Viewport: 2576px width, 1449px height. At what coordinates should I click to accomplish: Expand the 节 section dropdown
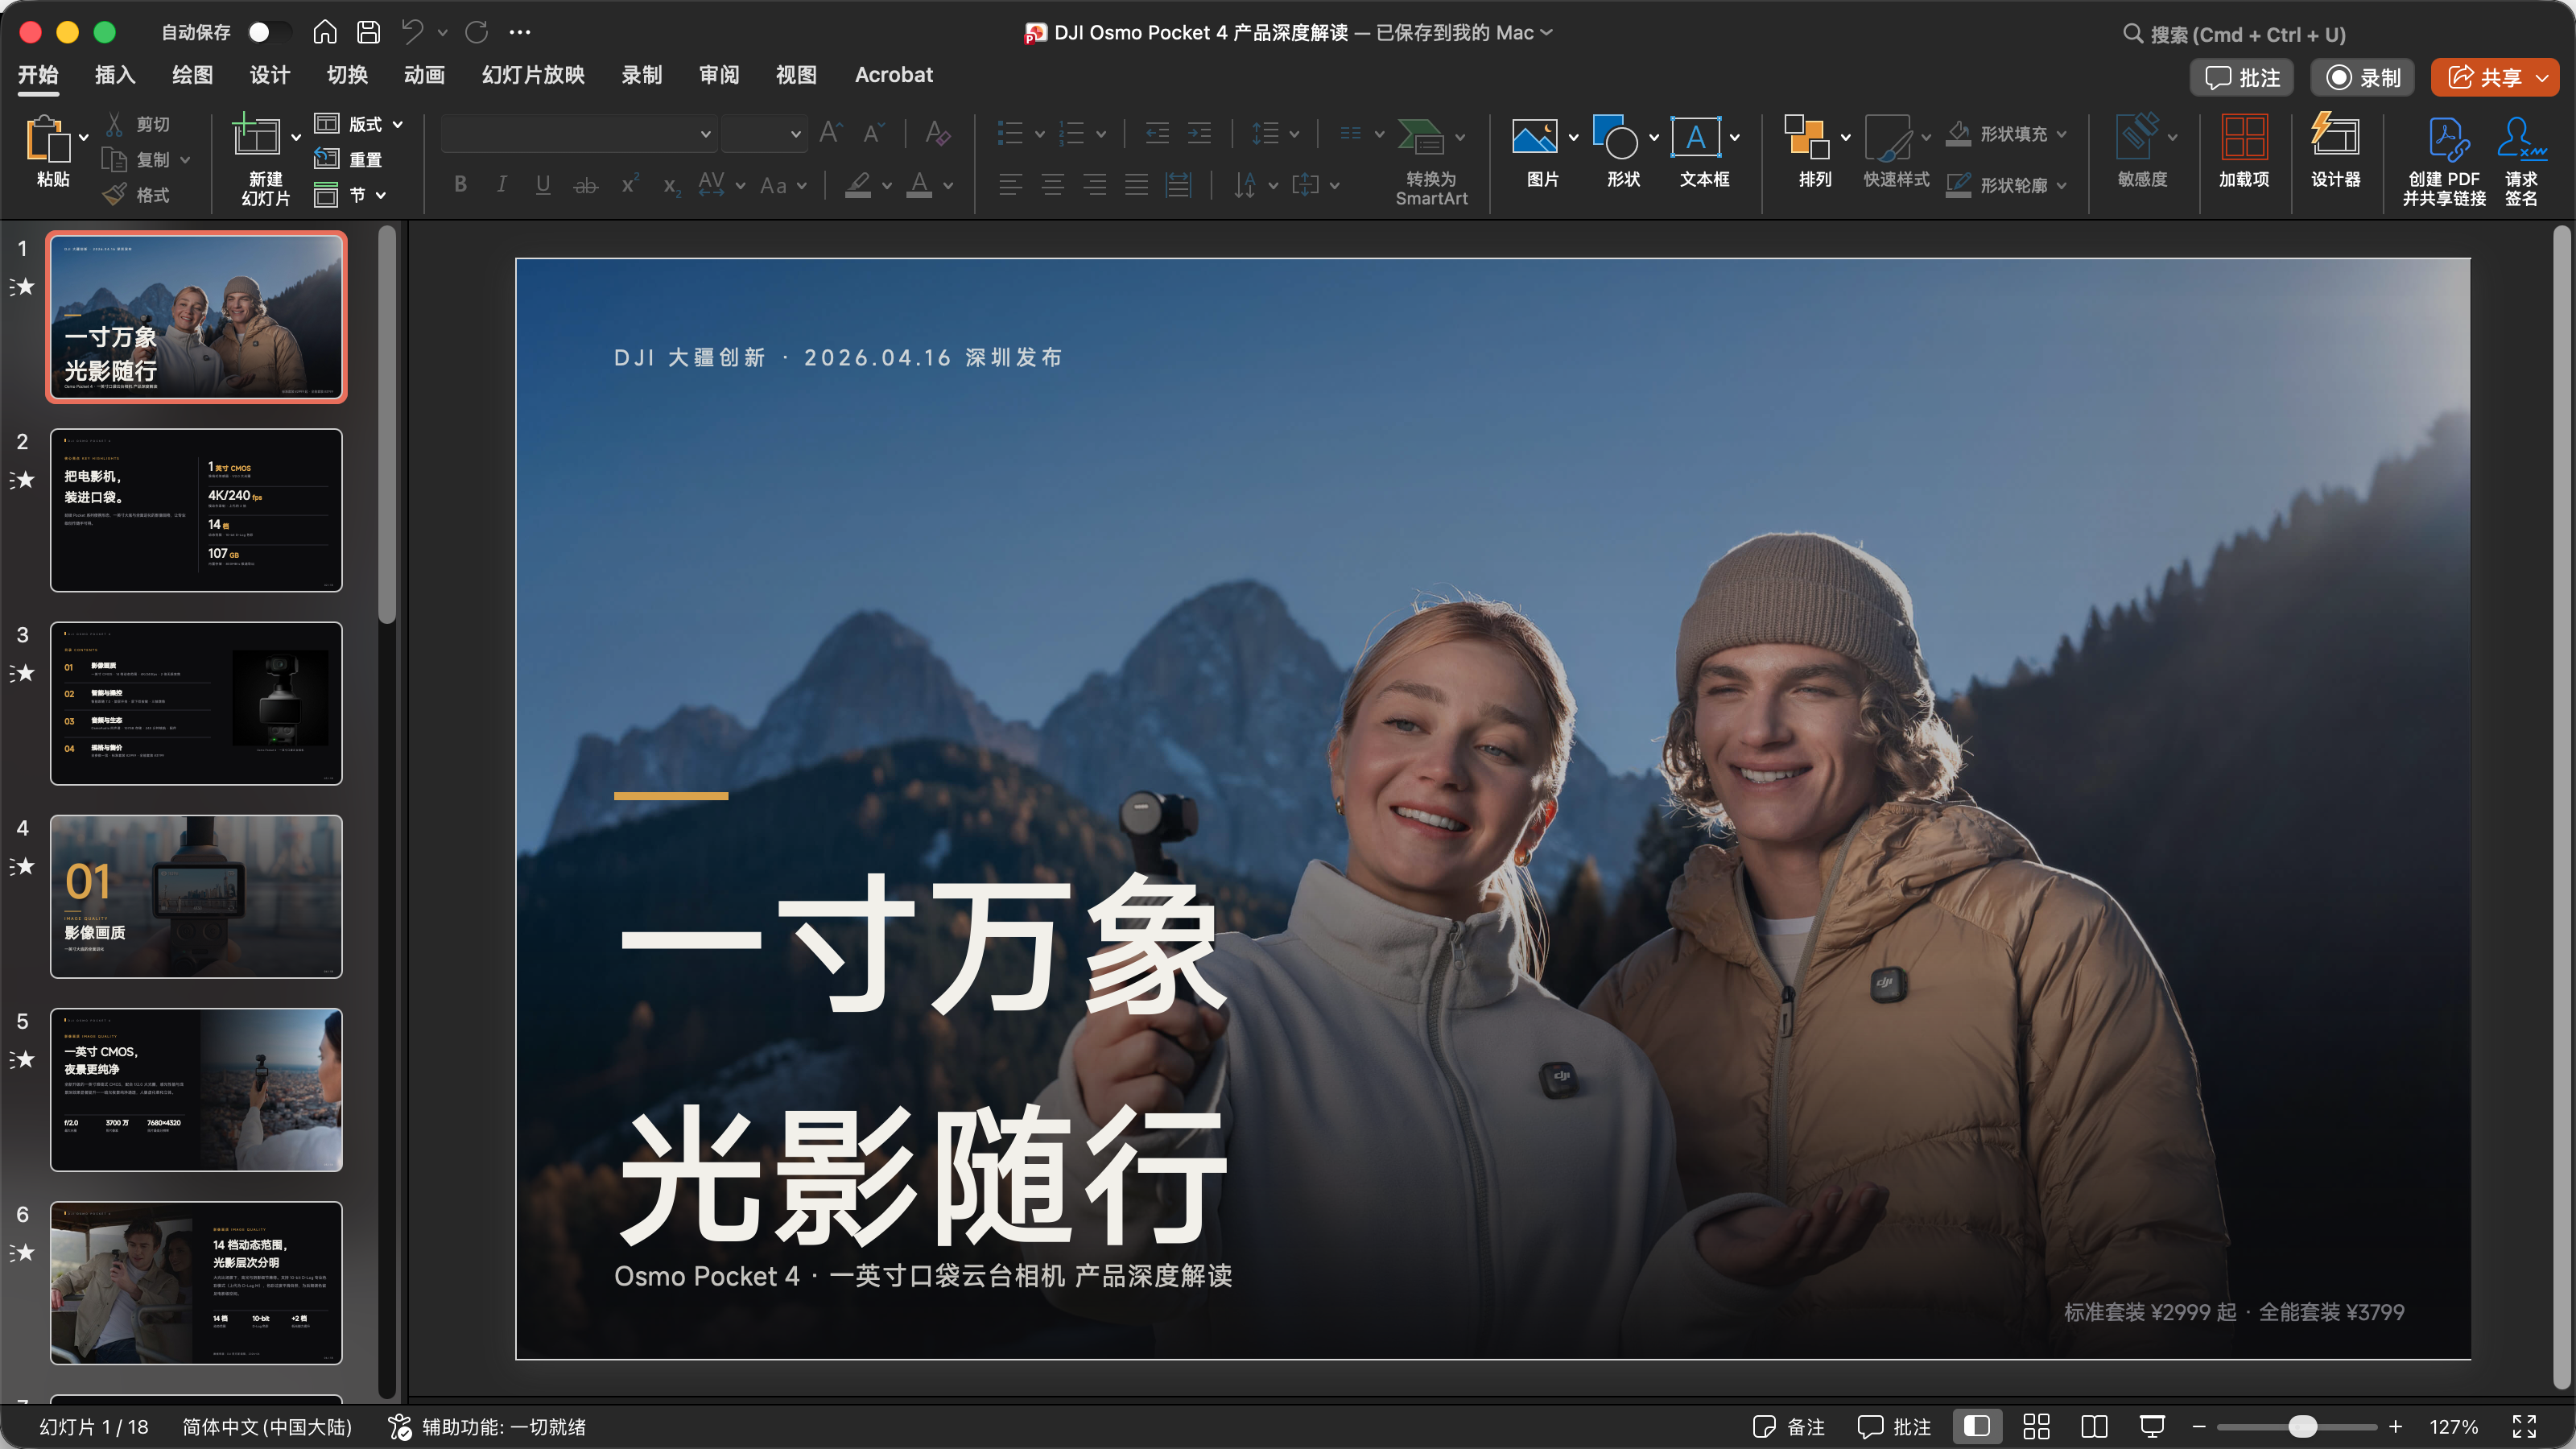click(x=381, y=195)
